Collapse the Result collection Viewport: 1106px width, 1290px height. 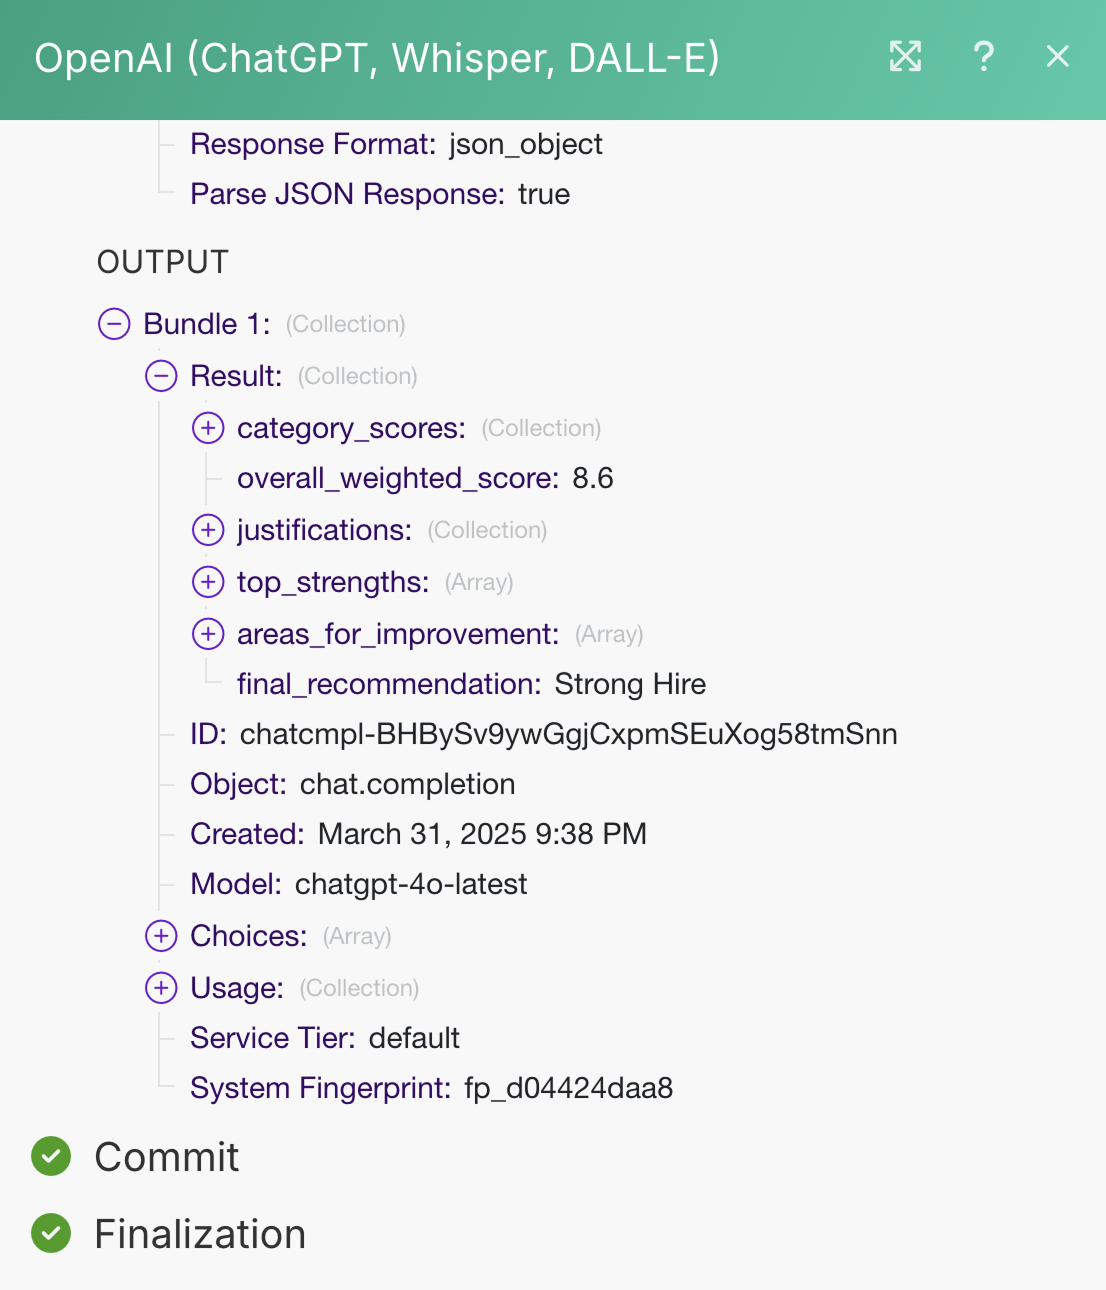[161, 376]
